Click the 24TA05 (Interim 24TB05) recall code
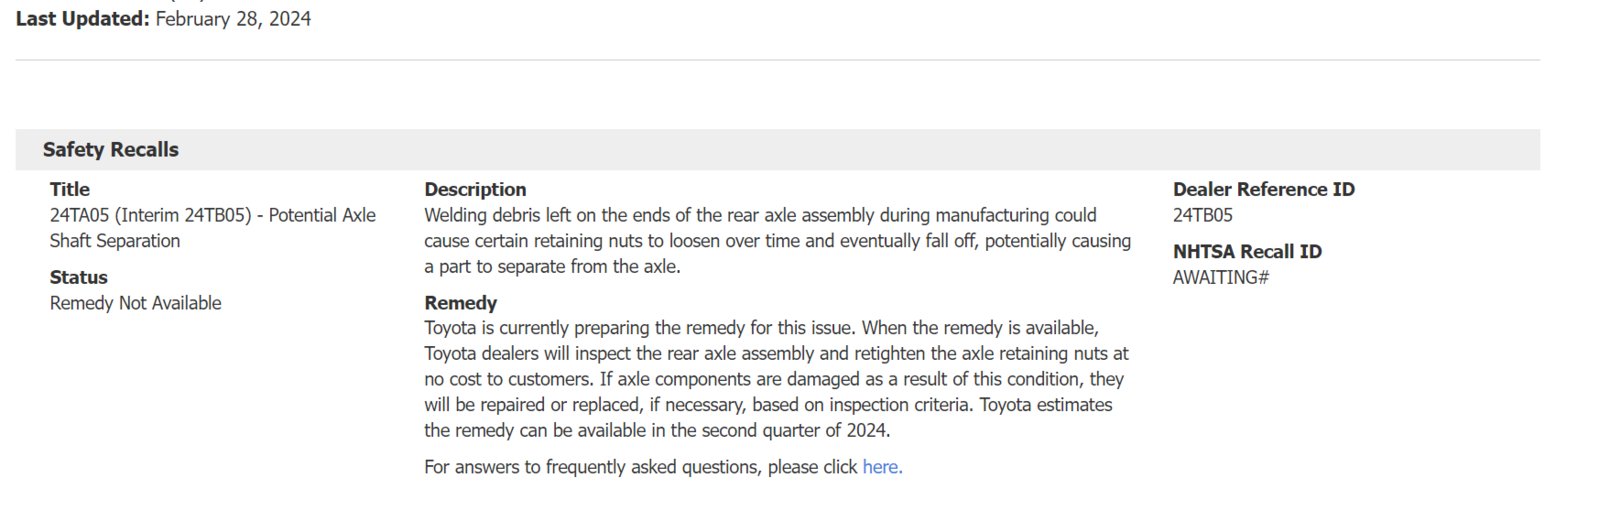The image size is (1599, 532). 150,215
